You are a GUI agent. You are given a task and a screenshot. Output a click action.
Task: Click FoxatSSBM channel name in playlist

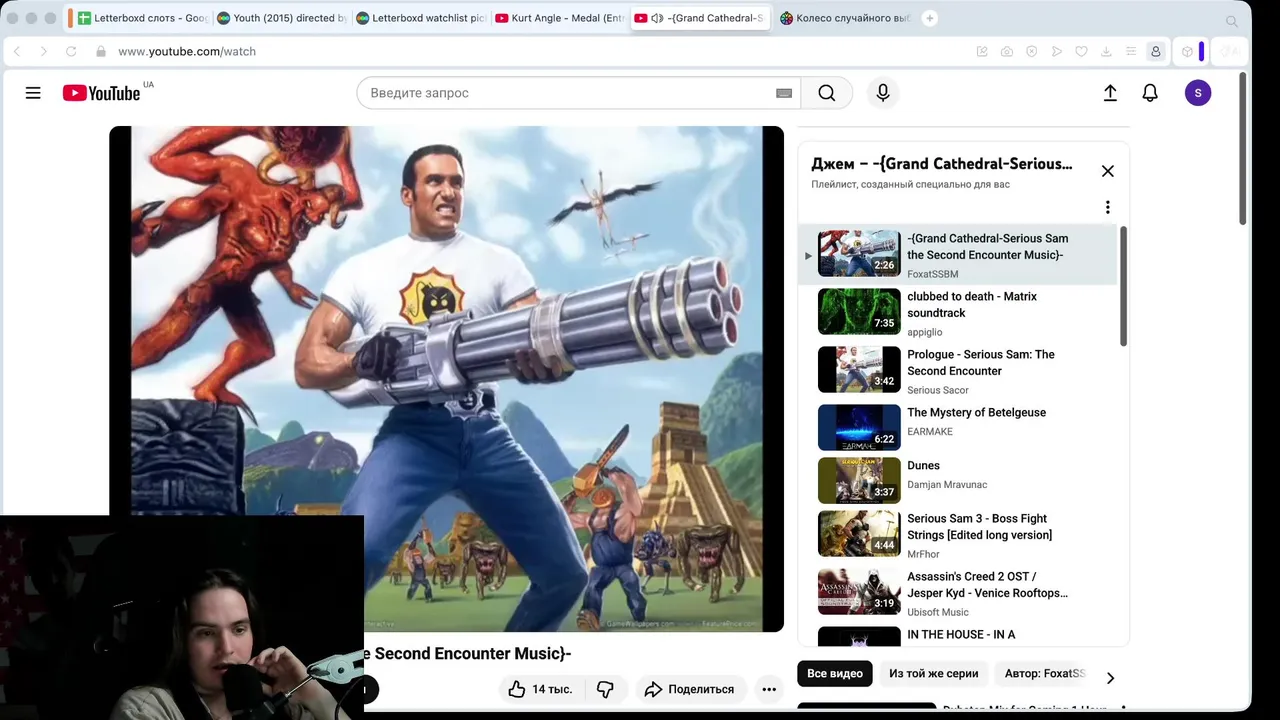click(932, 274)
